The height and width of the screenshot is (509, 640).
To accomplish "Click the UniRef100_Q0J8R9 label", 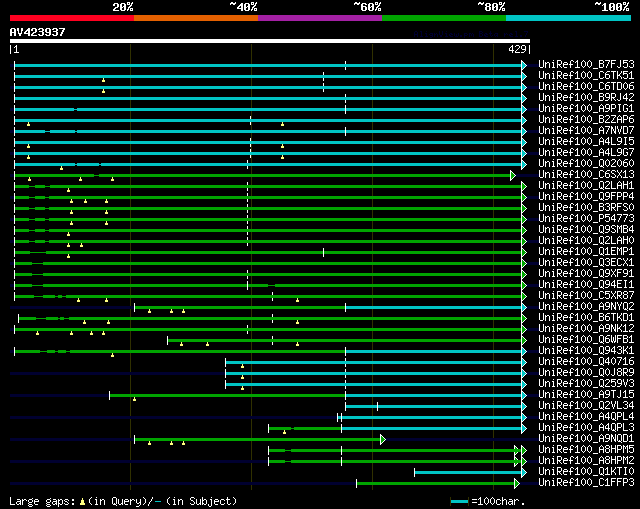I will point(586,373).
